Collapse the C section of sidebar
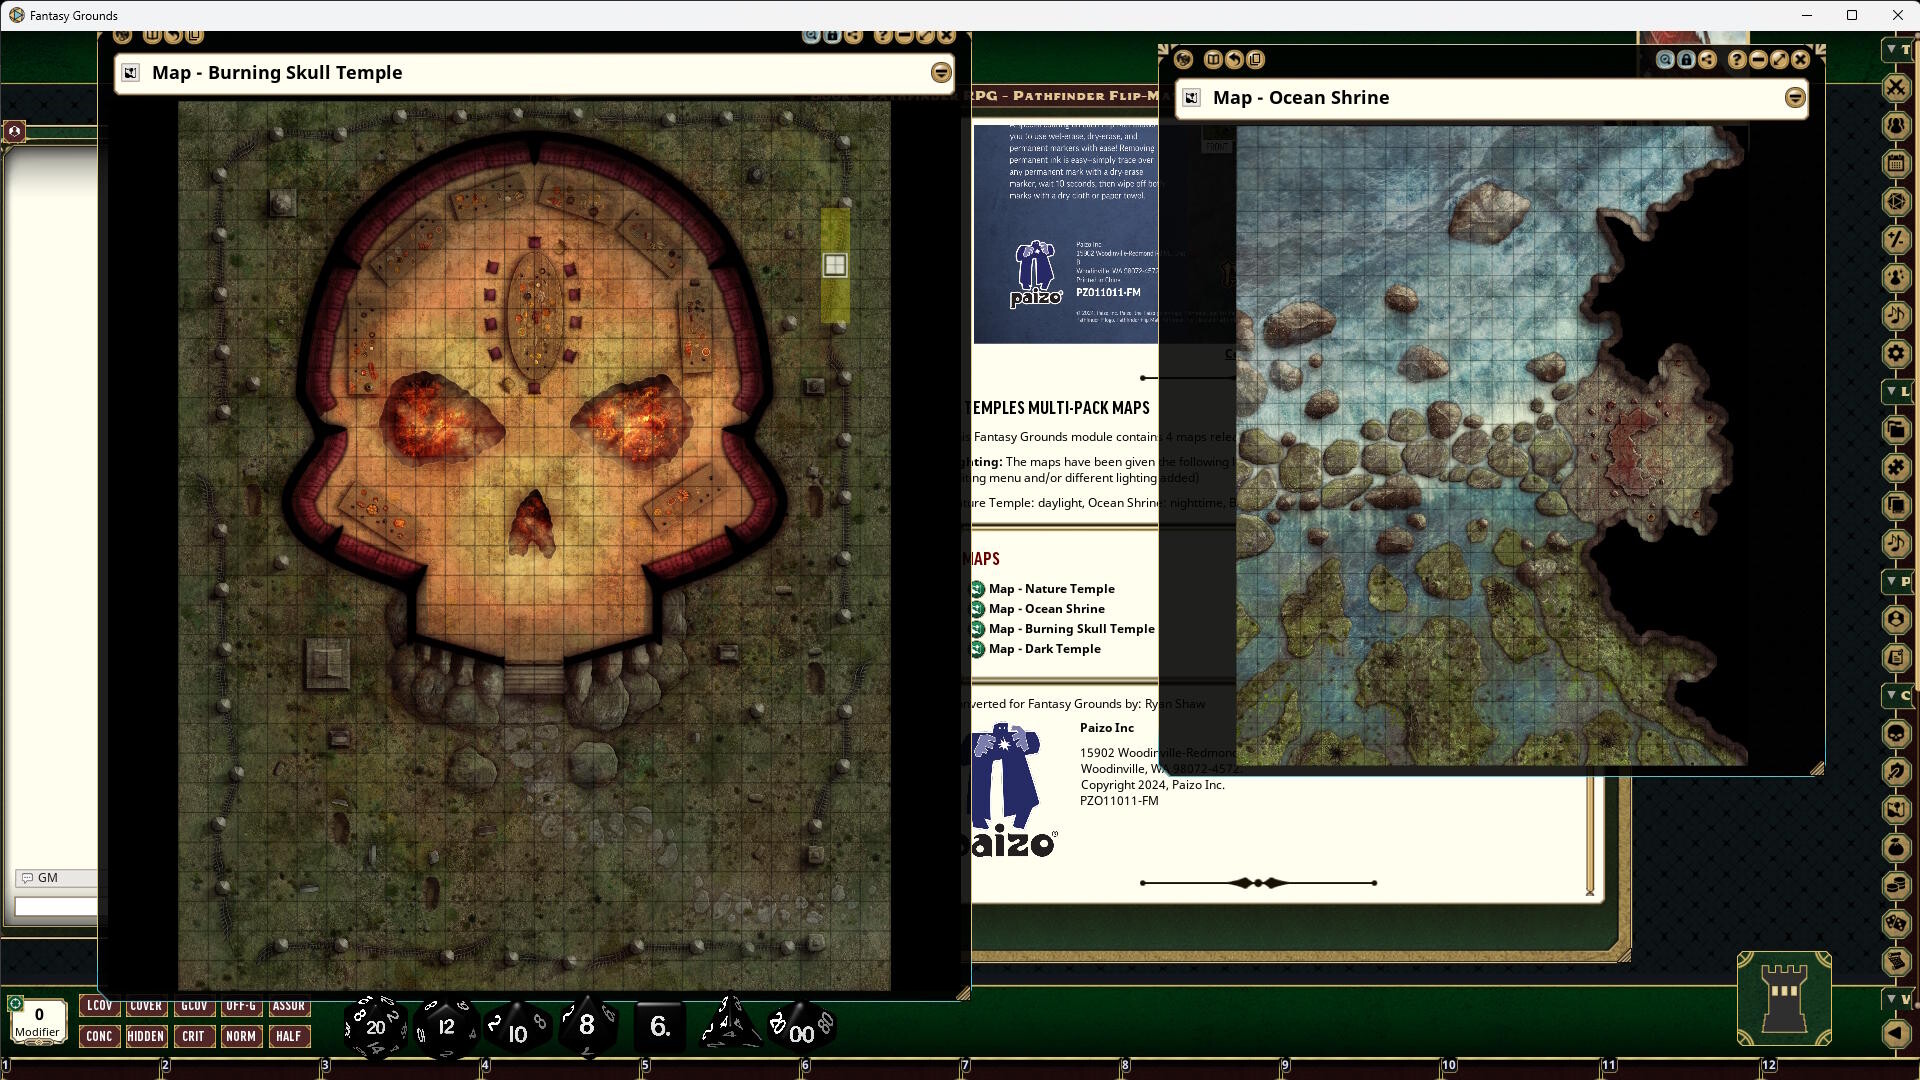Image resolution: width=1920 pixels, height=1080 pixels. pyautogui.click(x=1897, y=695)
